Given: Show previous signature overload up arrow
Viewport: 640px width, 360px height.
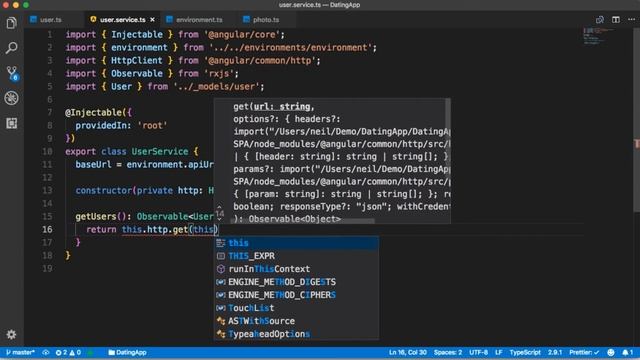Looking at the screenshot, I should pyautogui.click(x=220, y=208).
